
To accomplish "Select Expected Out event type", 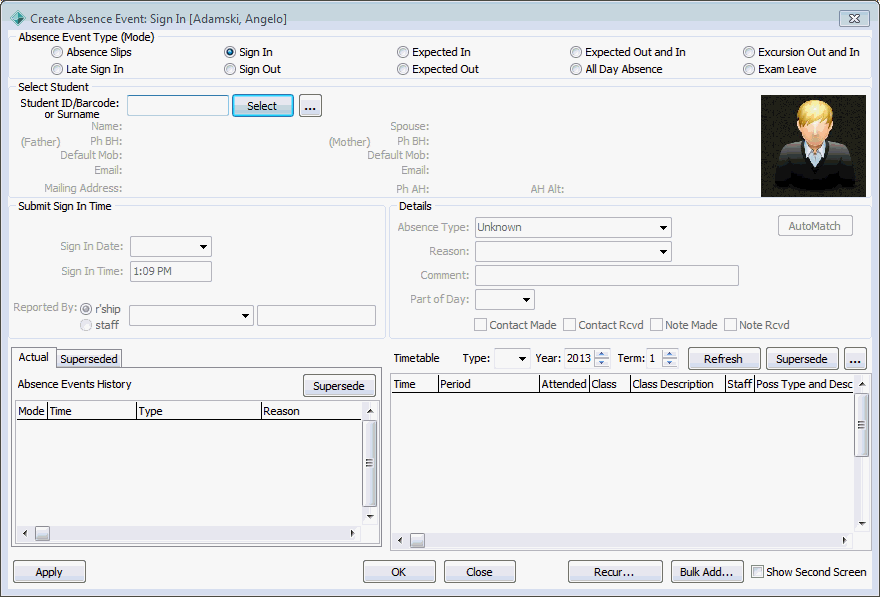I will [402, 69].
